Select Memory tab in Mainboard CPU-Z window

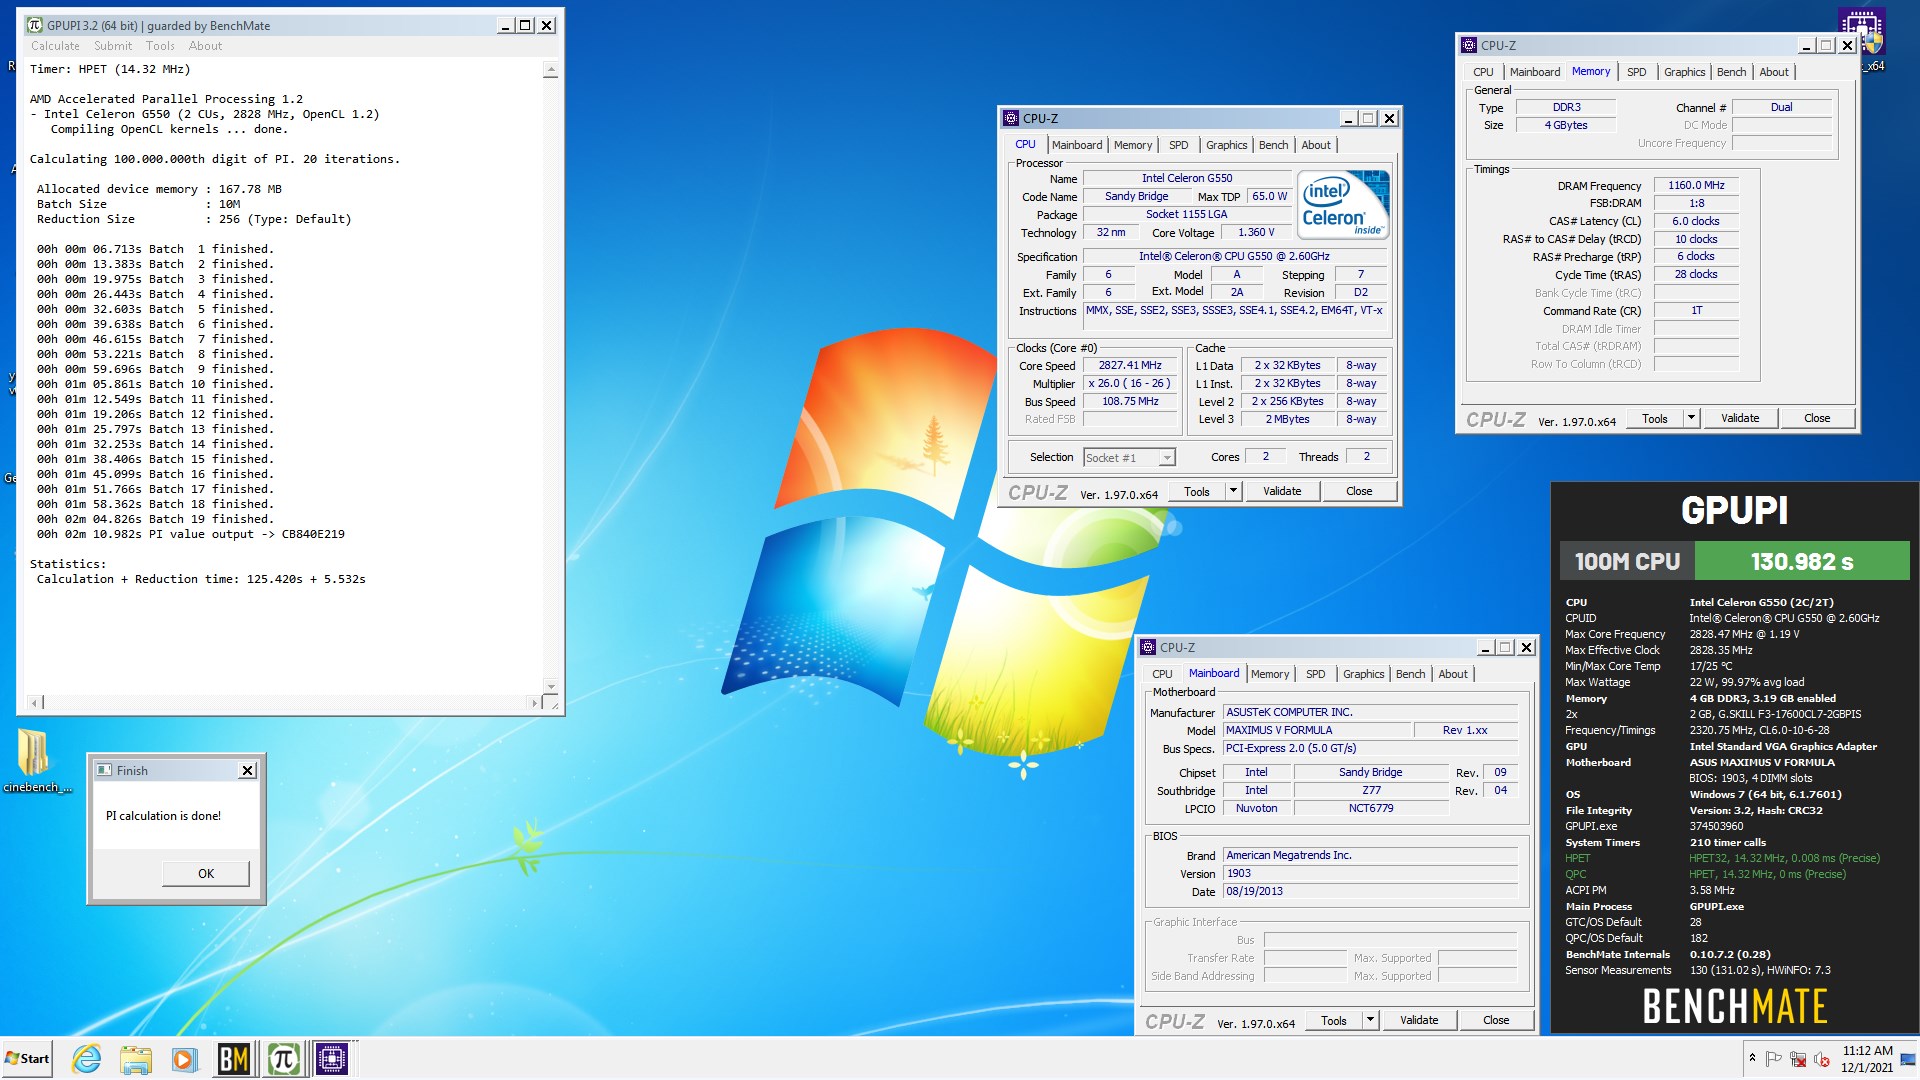tap(1270, 674)
